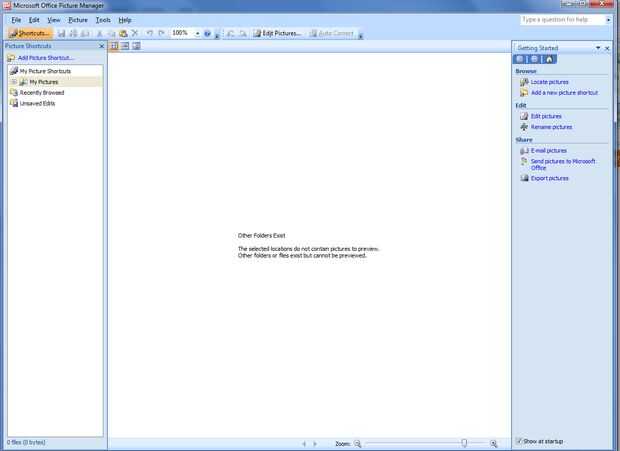Click the Copy icon in toolbar
The height and width of the screenshot is (451, 620).
[112, 34]
